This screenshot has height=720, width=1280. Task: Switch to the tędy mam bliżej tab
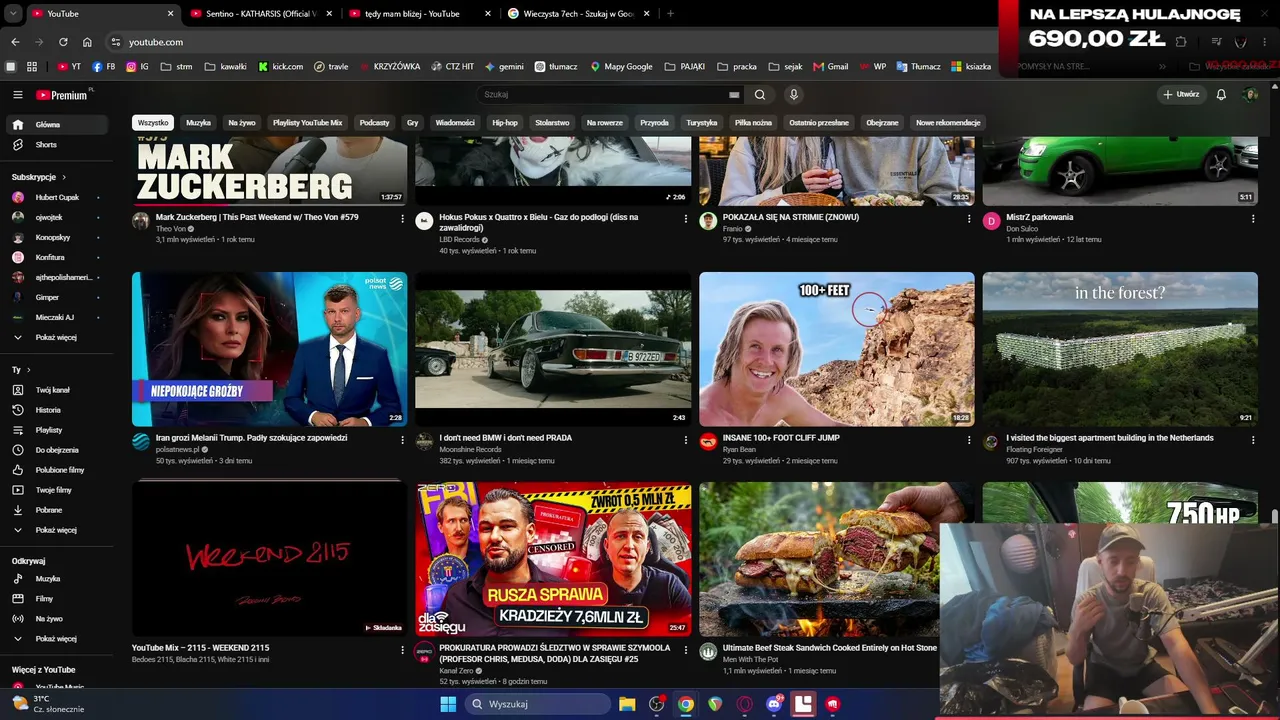418,14
